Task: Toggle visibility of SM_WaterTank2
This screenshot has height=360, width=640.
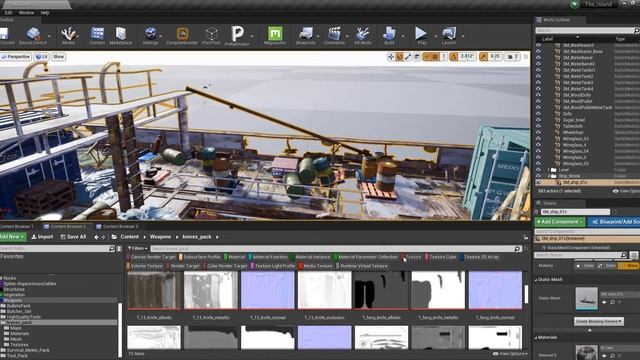Action: (539, 76)
